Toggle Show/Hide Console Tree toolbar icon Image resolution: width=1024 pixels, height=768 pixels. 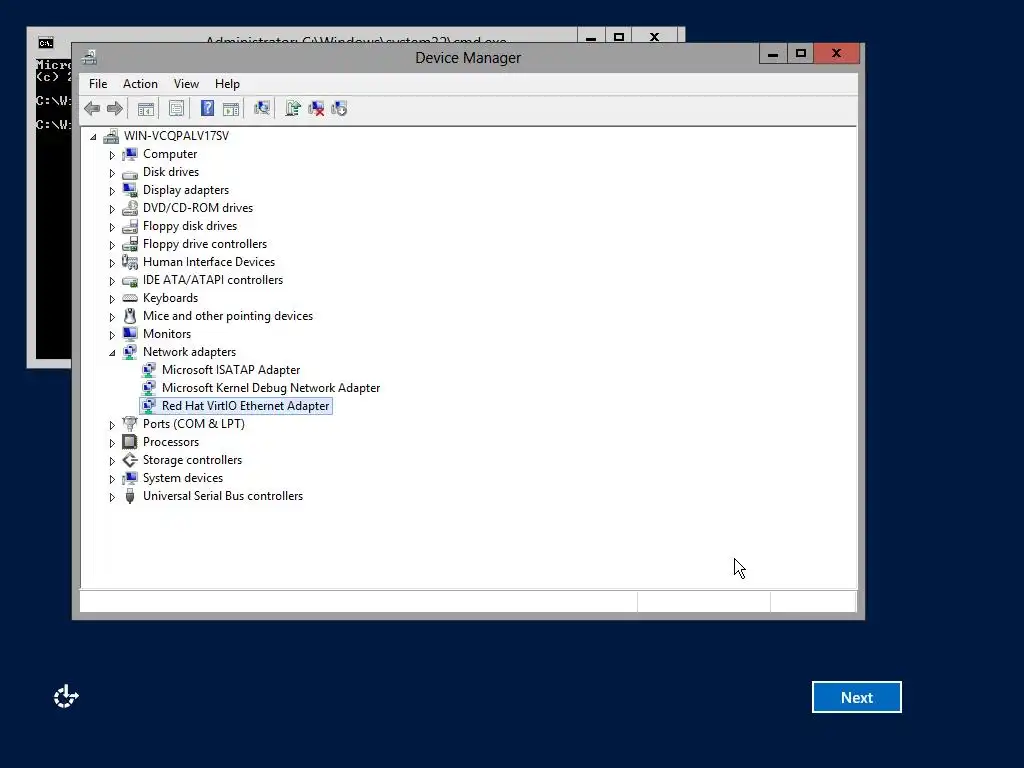point(146,108)
